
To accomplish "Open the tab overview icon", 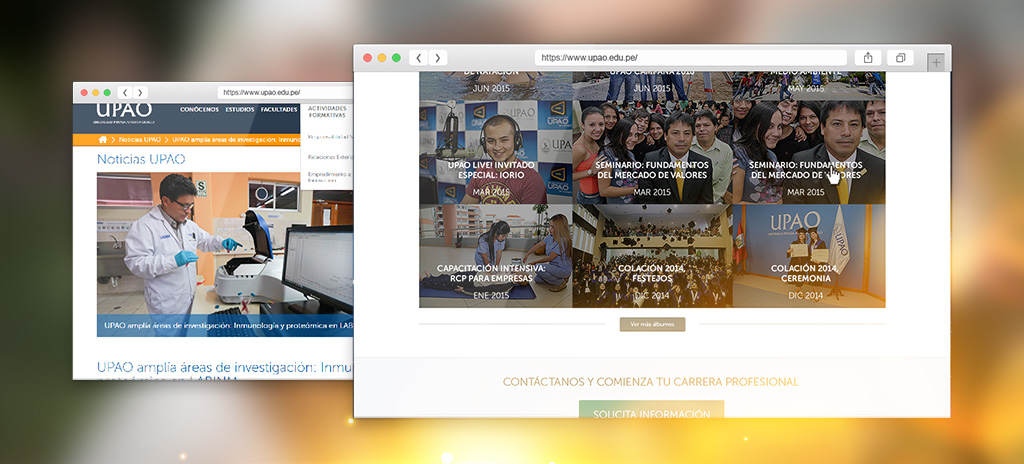I will (900, 58).
